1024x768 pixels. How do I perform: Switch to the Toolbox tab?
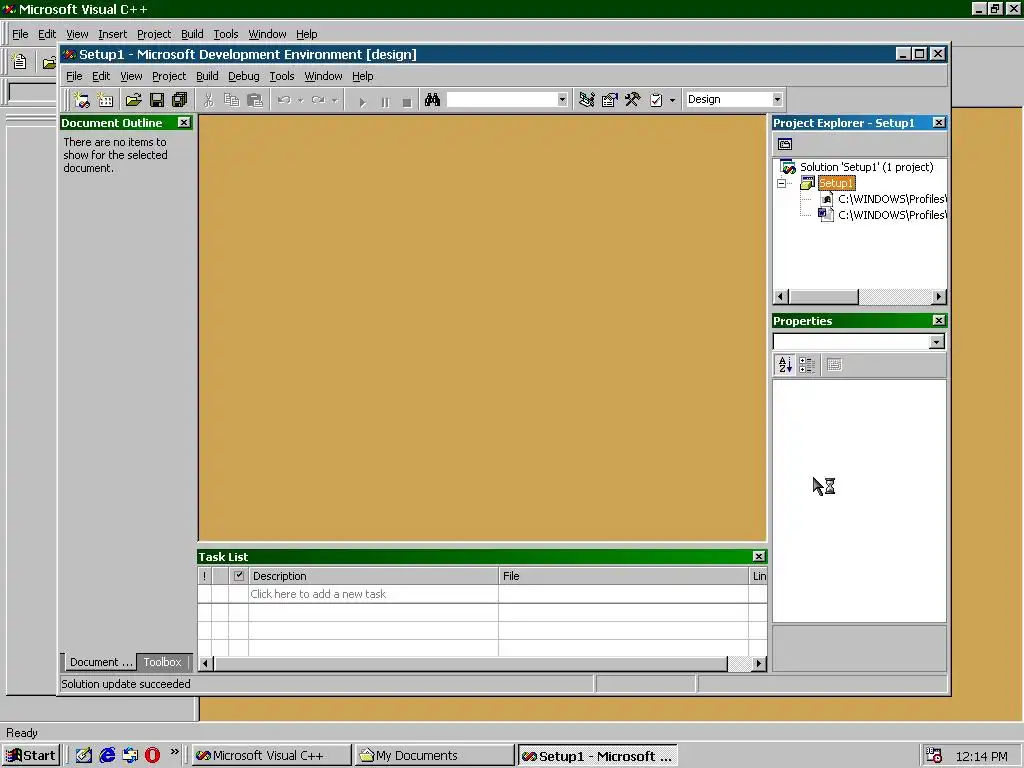click(163, 662)
